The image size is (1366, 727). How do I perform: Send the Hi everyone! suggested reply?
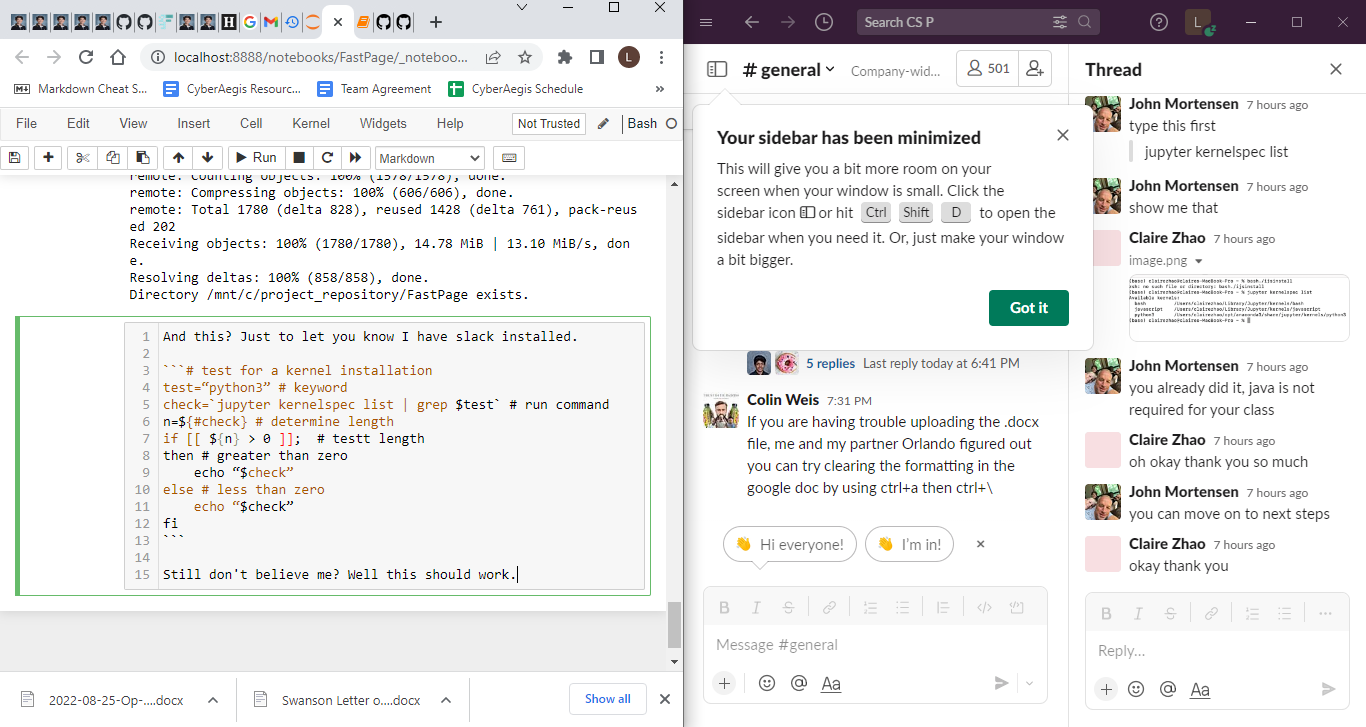[x=790, y=544]
